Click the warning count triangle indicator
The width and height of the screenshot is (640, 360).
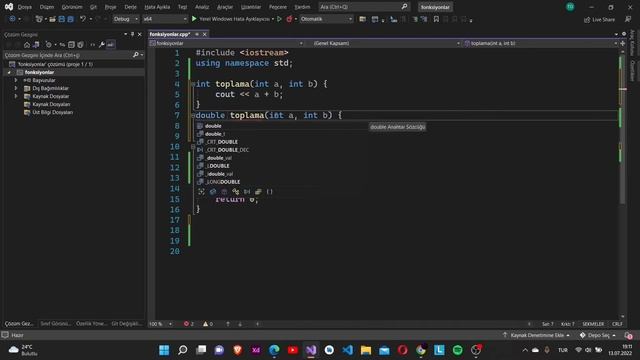pos(208,324)
